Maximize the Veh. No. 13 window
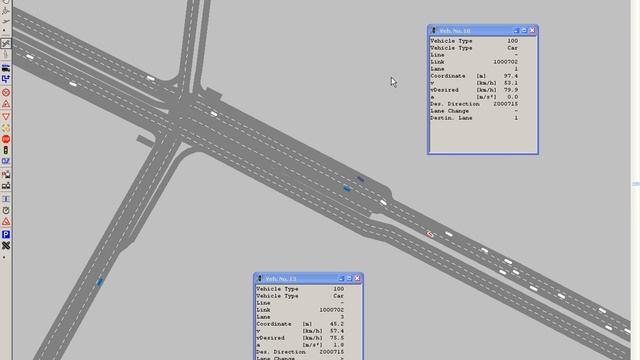 (349, 278)
